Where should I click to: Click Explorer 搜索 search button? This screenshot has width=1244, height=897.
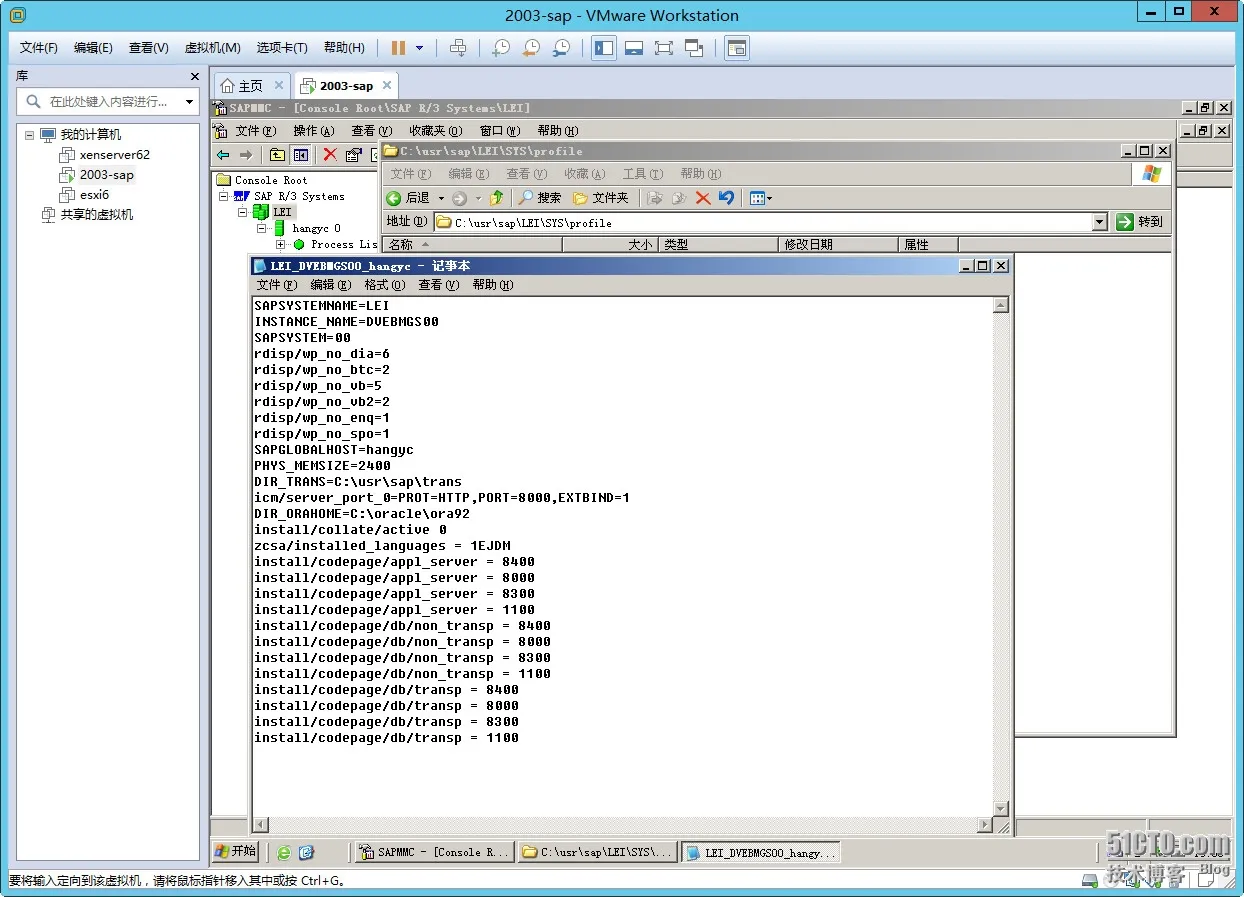[540, 198]
